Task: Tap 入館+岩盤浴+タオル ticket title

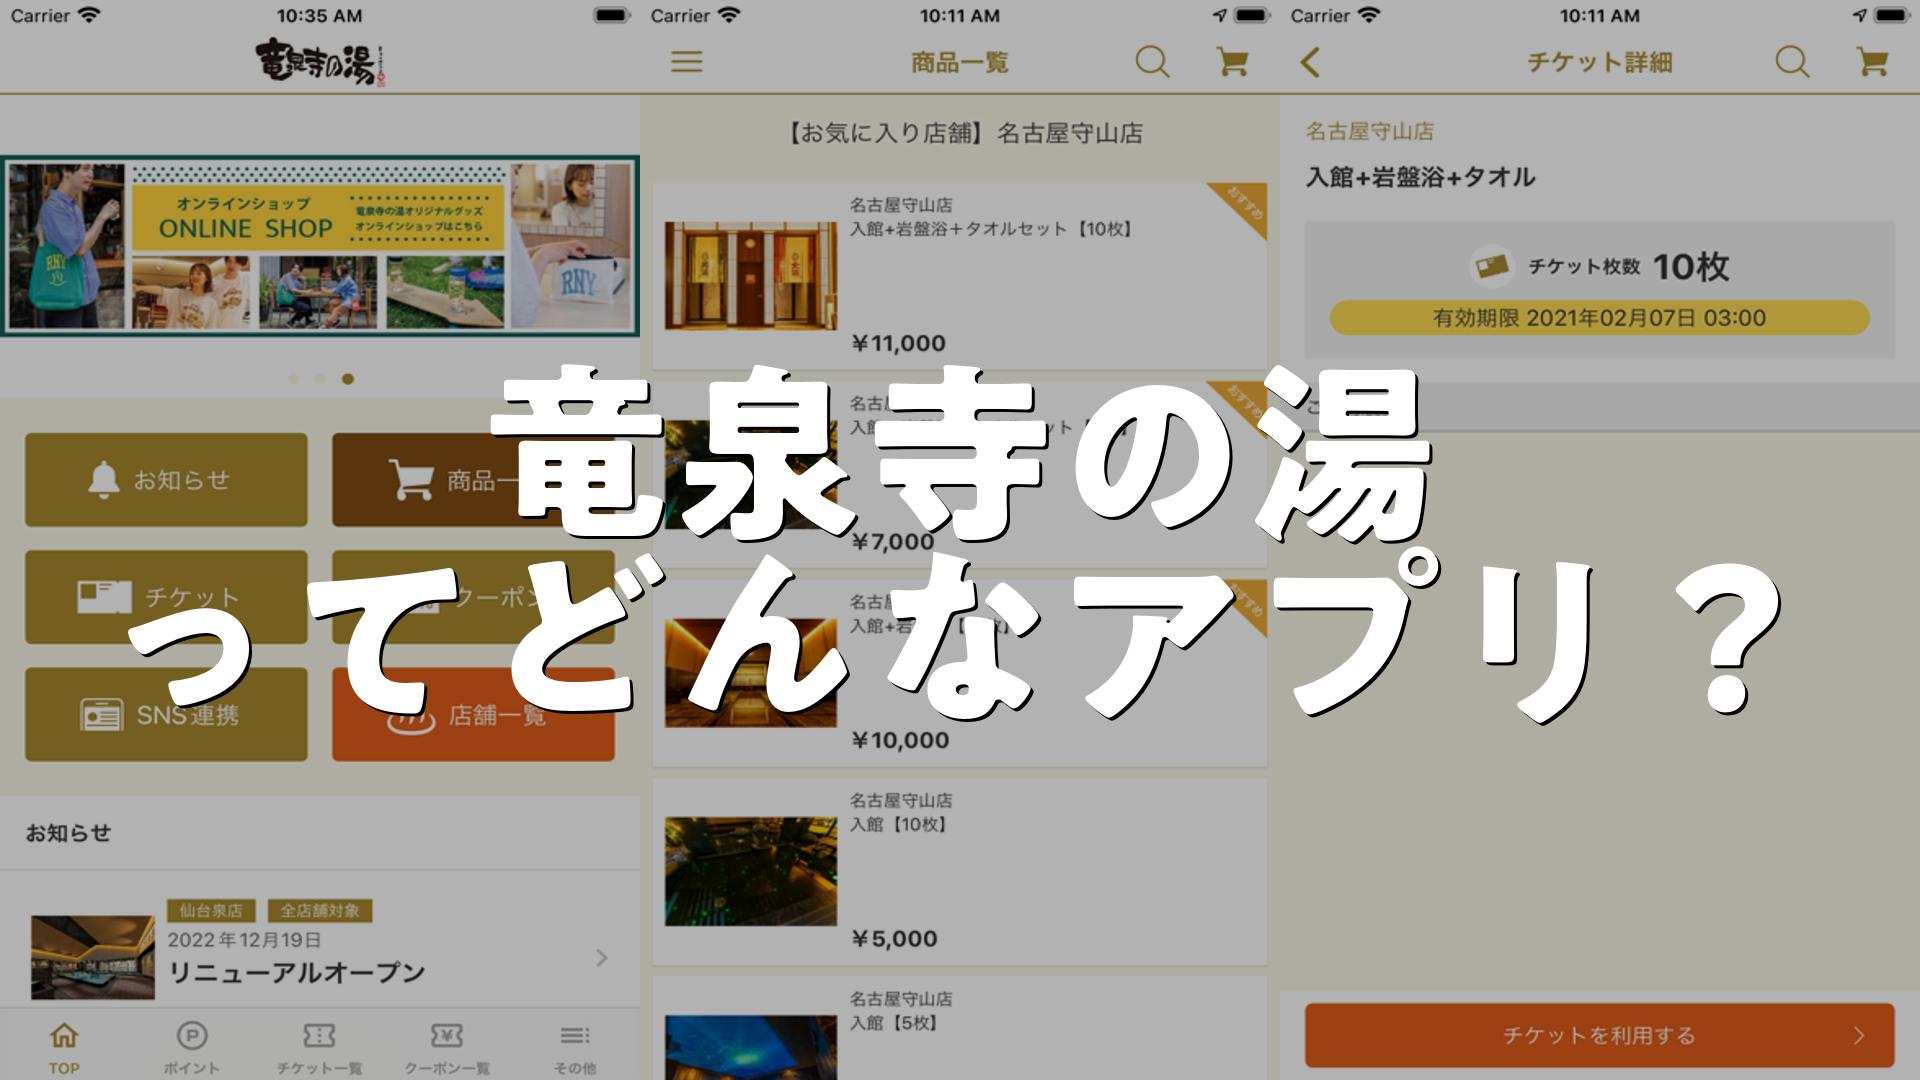Action: 1420,177
